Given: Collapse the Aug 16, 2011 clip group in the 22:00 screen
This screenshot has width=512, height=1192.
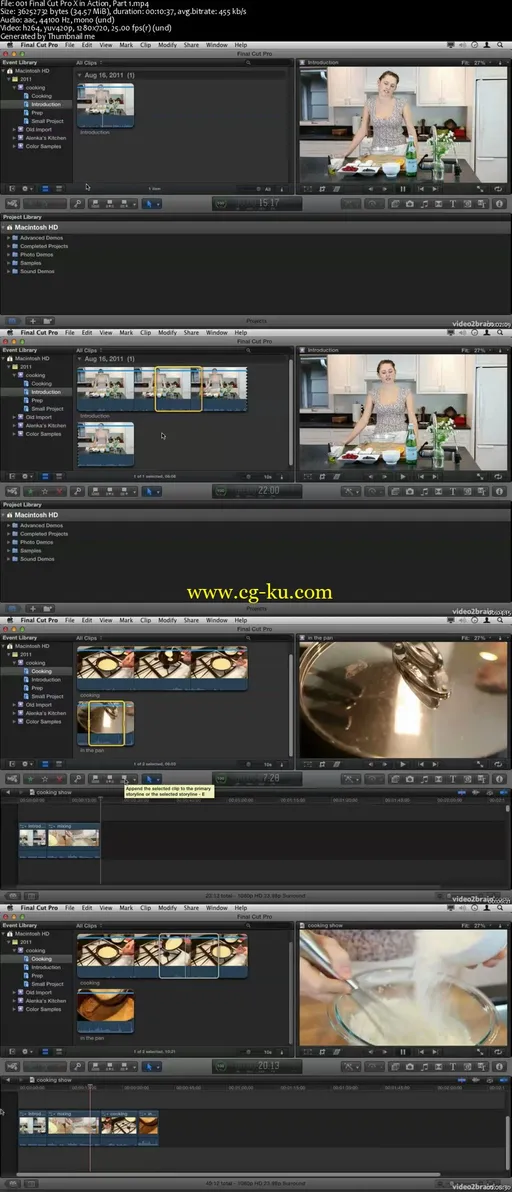Looking at the screenshot, I should pos(81,358).
